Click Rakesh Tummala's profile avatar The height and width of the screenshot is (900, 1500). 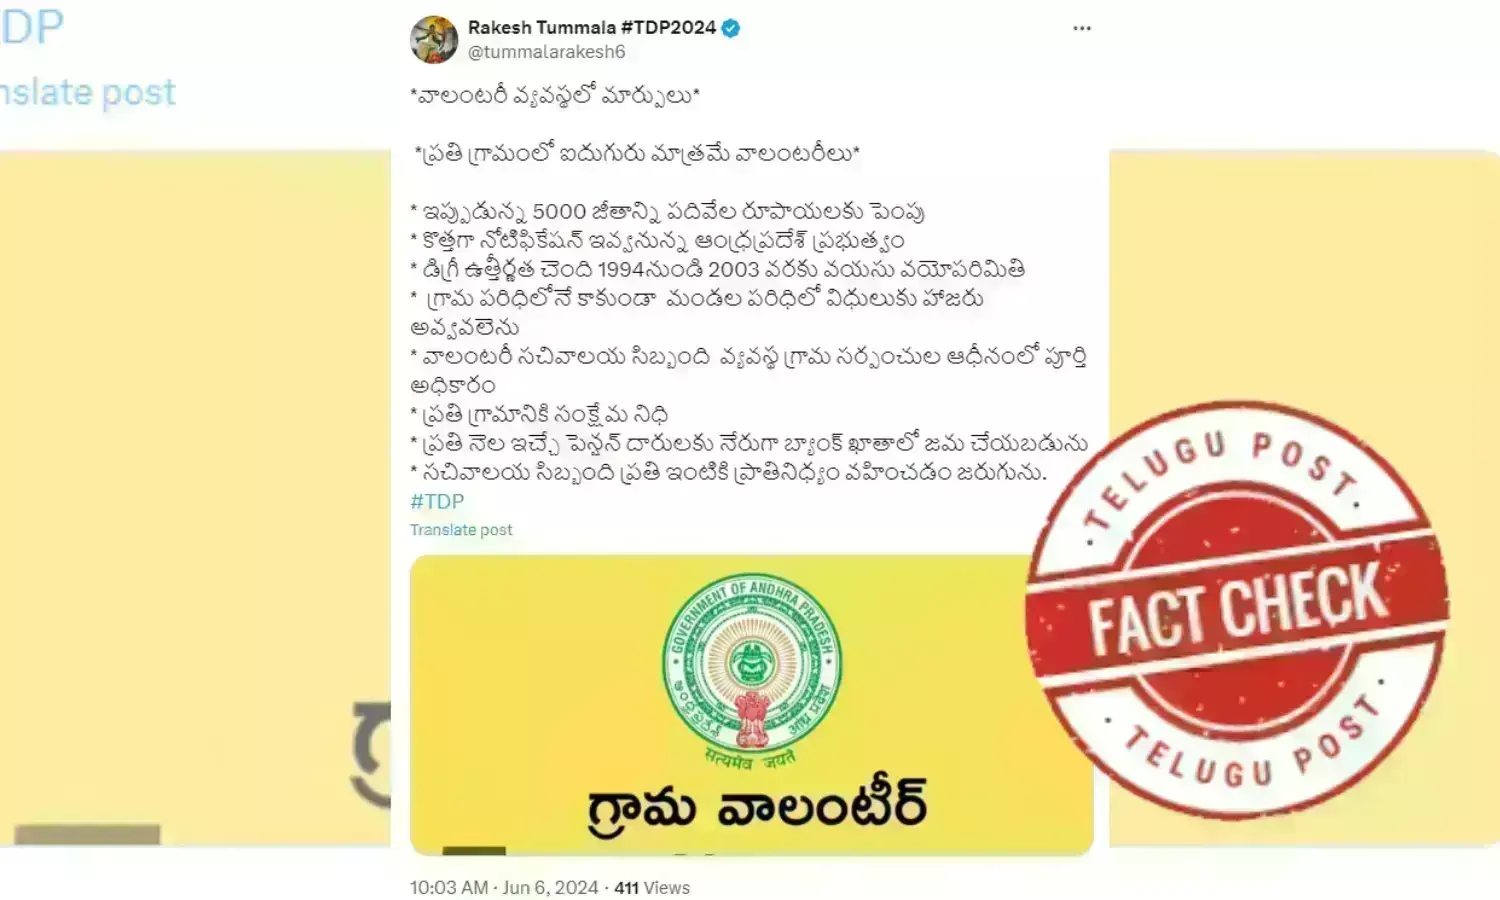pyautogui.click(x=434, y=39)
